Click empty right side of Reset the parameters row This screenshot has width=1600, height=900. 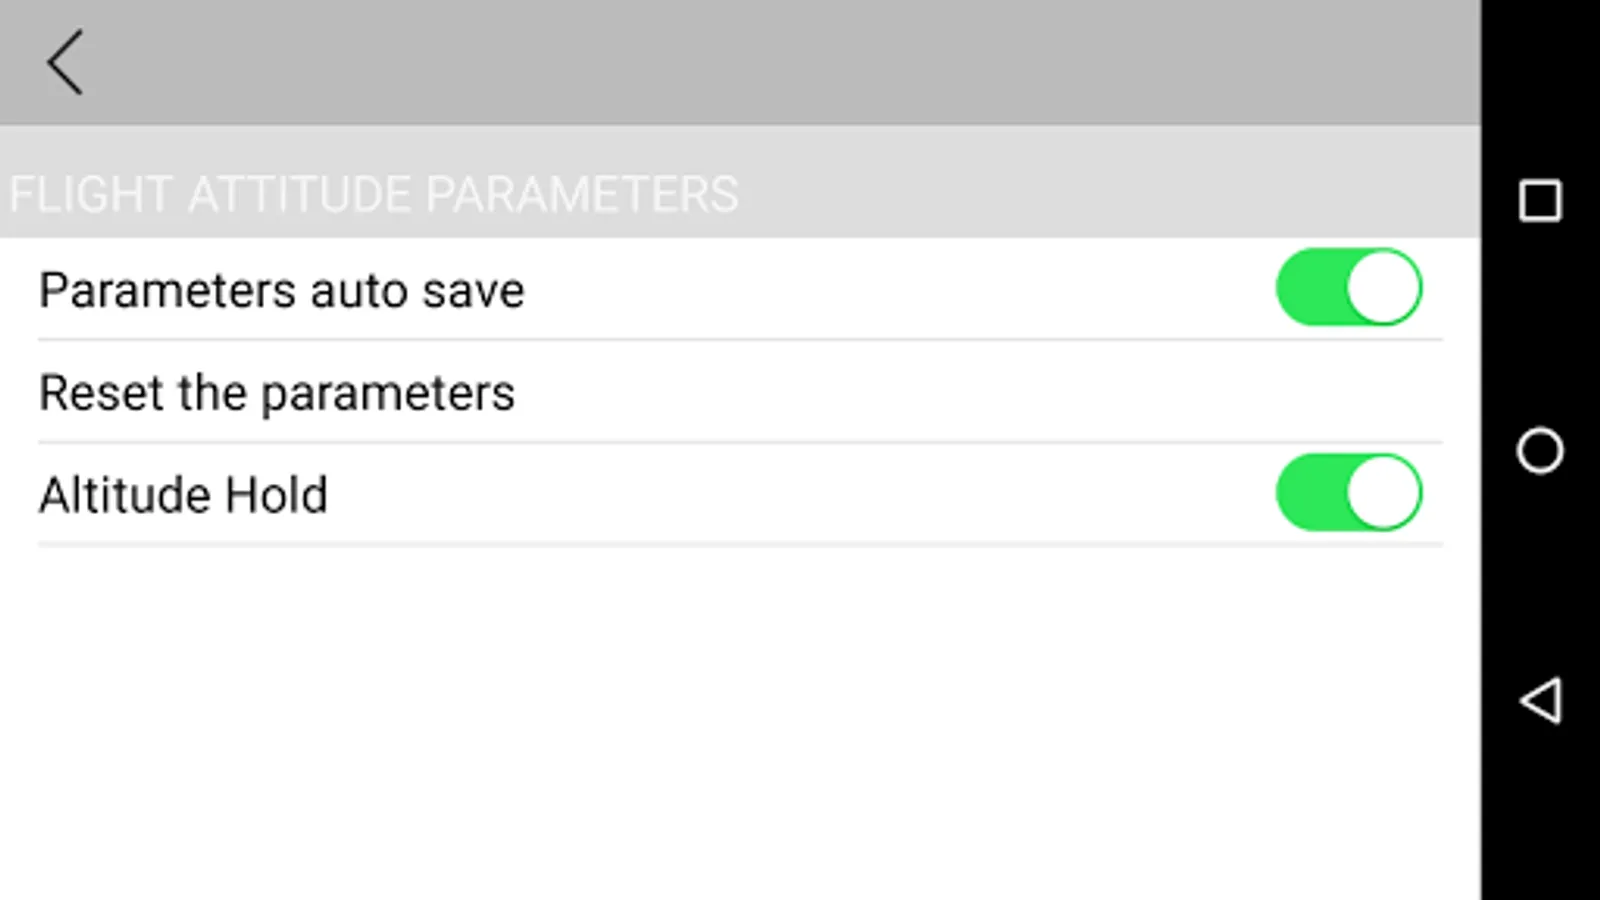pos(1000,392)
